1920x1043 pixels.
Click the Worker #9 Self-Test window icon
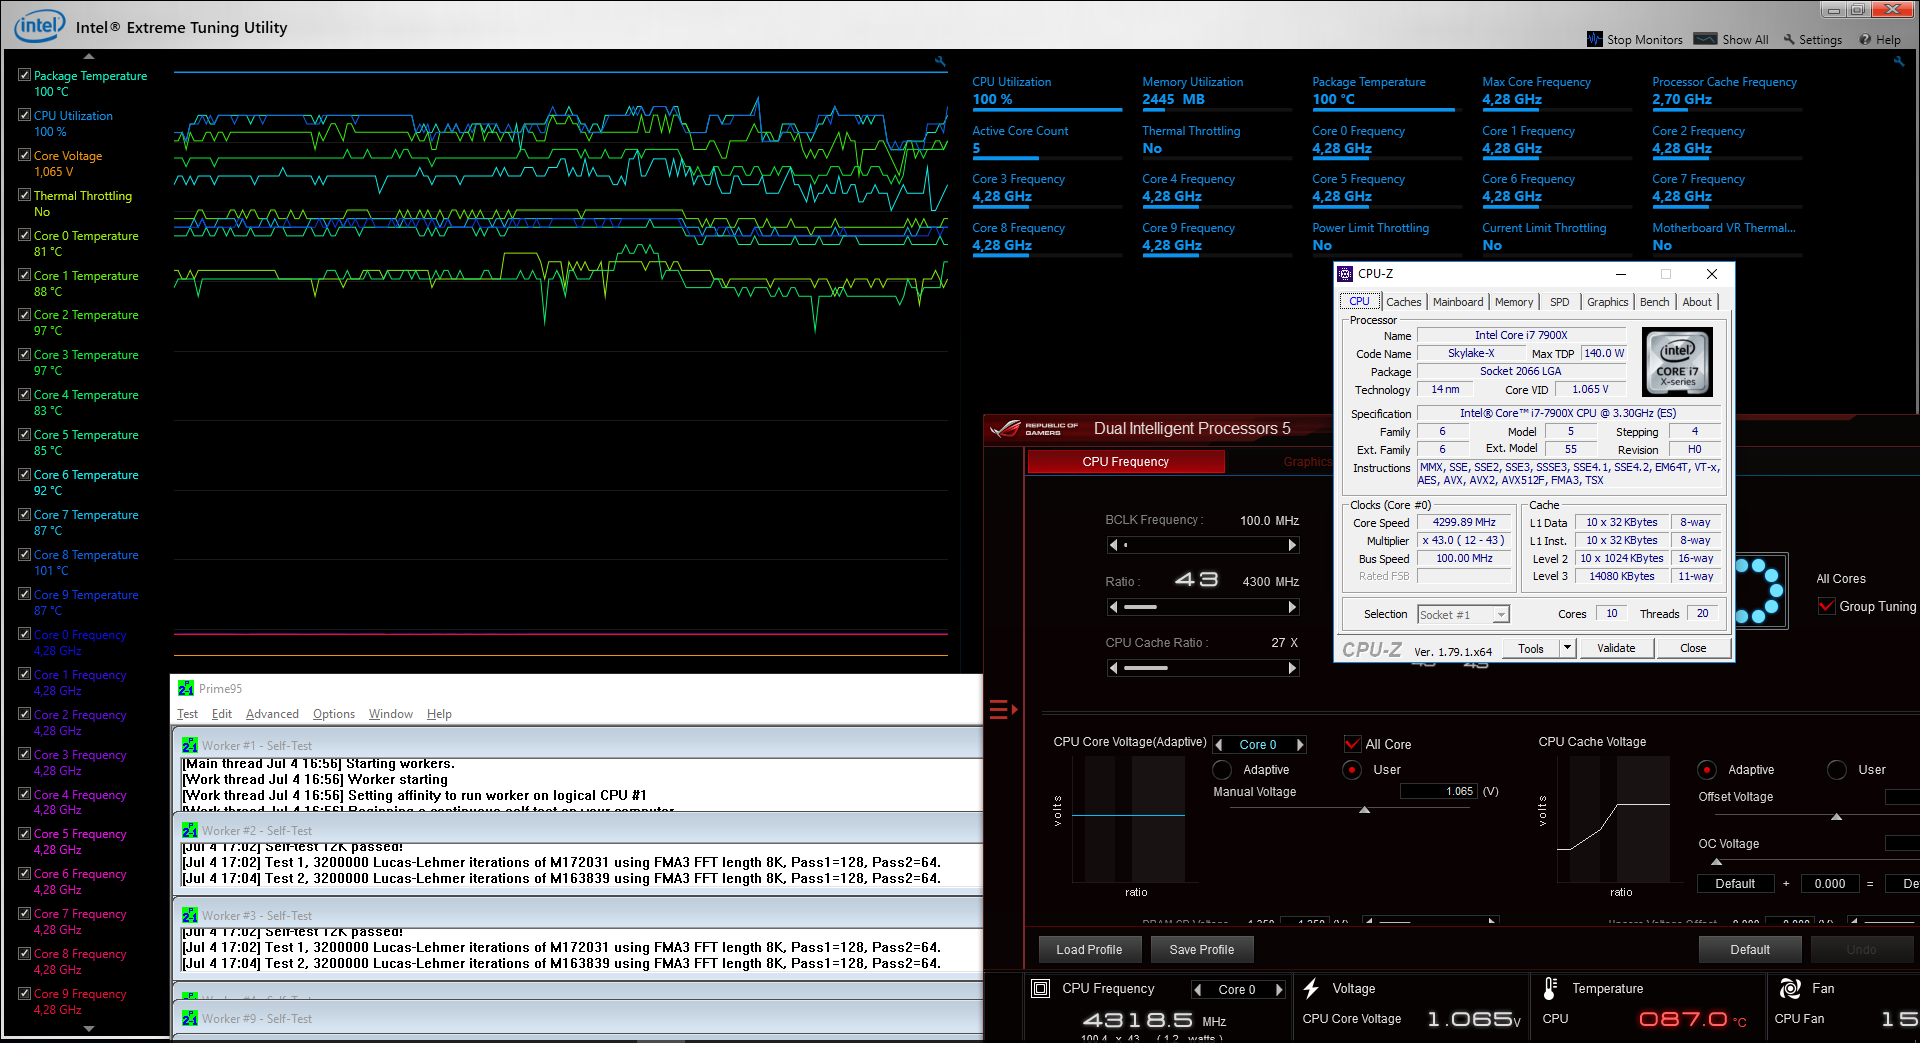(x=190, y=1018)
